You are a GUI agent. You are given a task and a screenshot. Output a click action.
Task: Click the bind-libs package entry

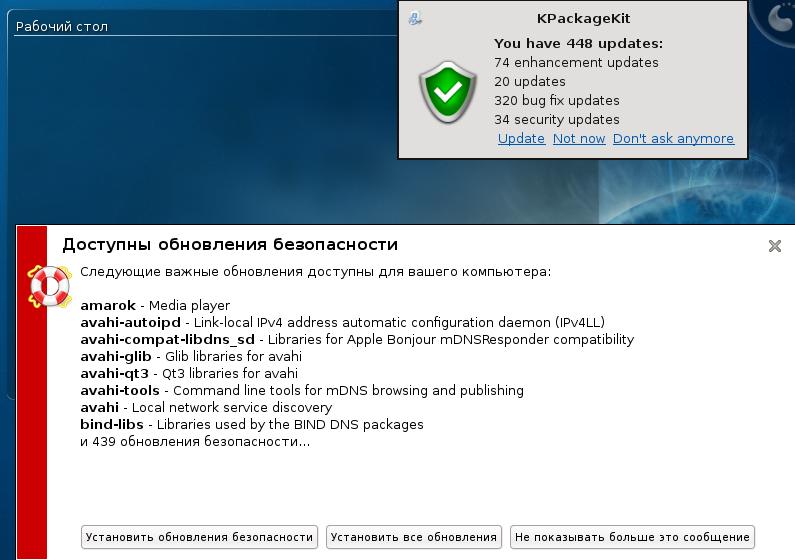pyautogui.click(x=252, y=424)
